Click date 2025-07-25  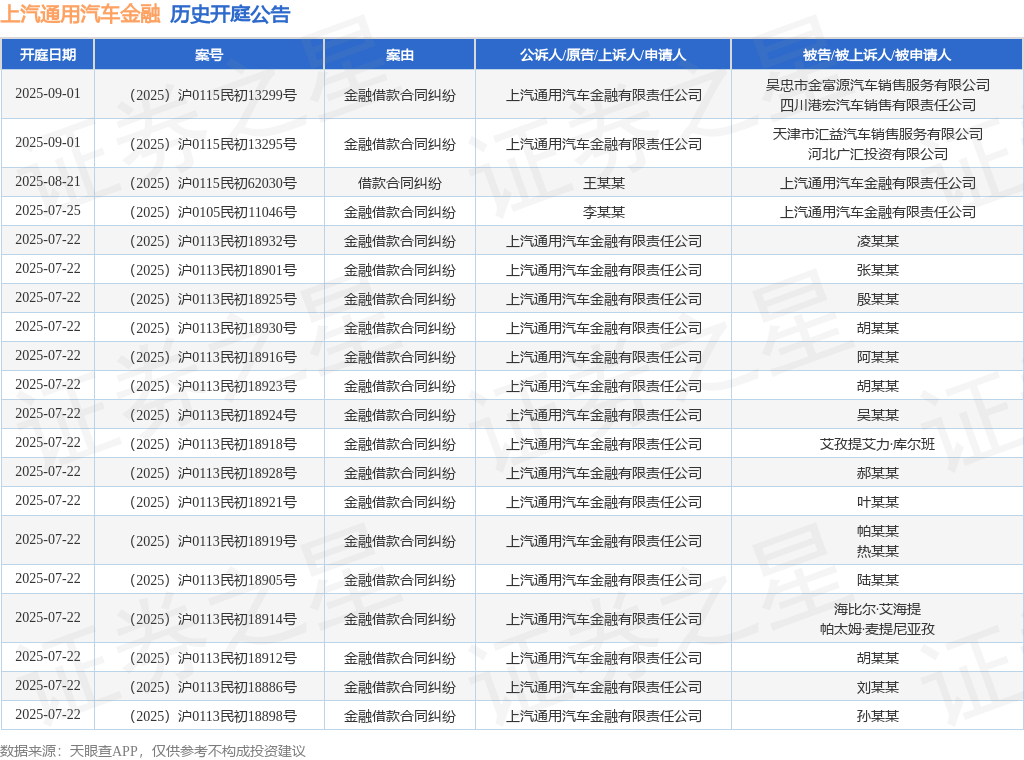click(48, 210)
